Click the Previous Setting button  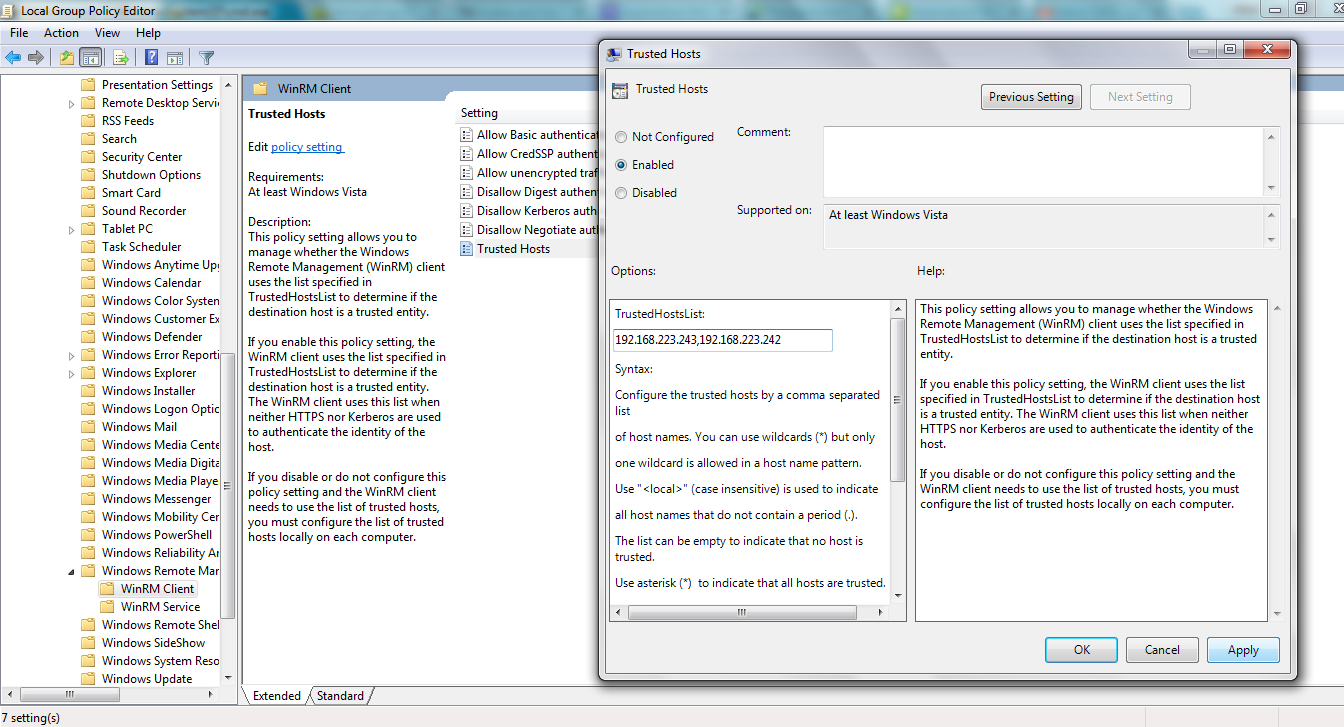click(1031, 97)
